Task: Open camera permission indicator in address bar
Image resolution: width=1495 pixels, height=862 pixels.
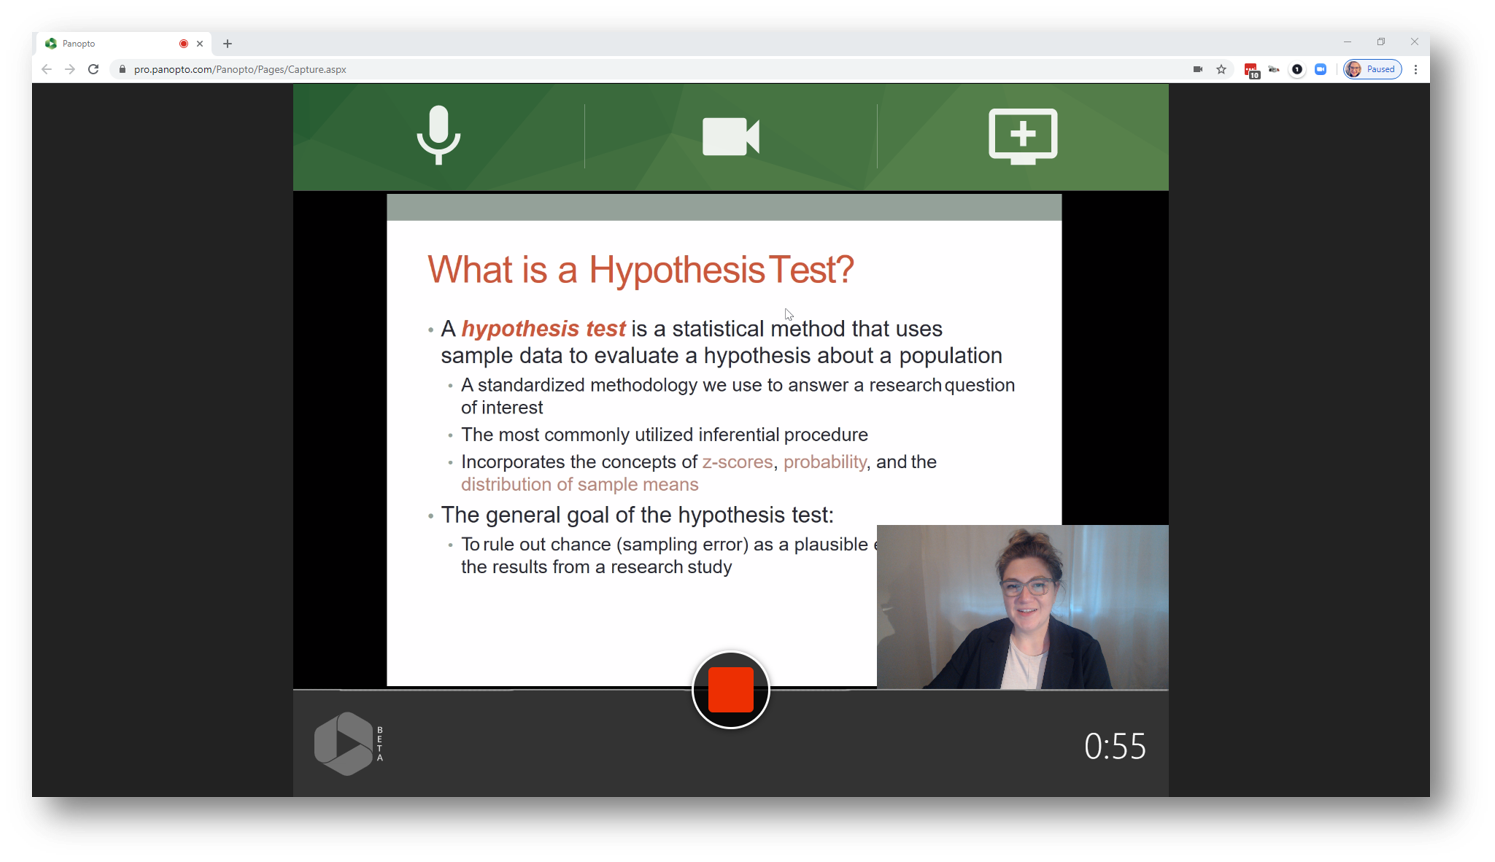Action: [1197, 70]
